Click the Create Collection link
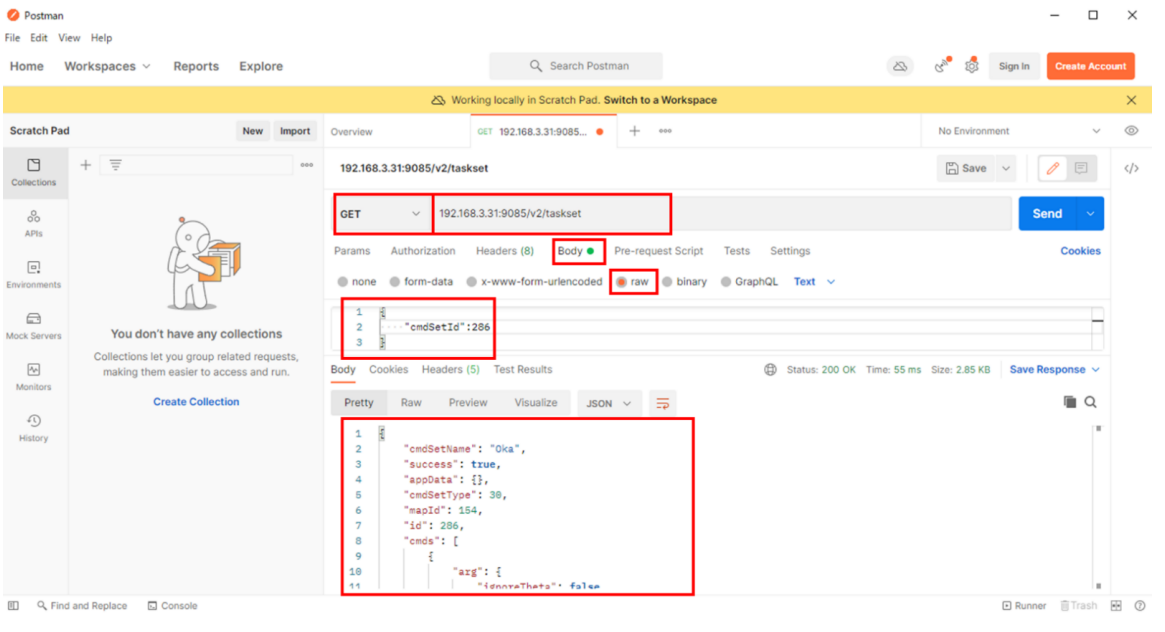This screenshot has height=632, width=1165. tap(196, 402)
